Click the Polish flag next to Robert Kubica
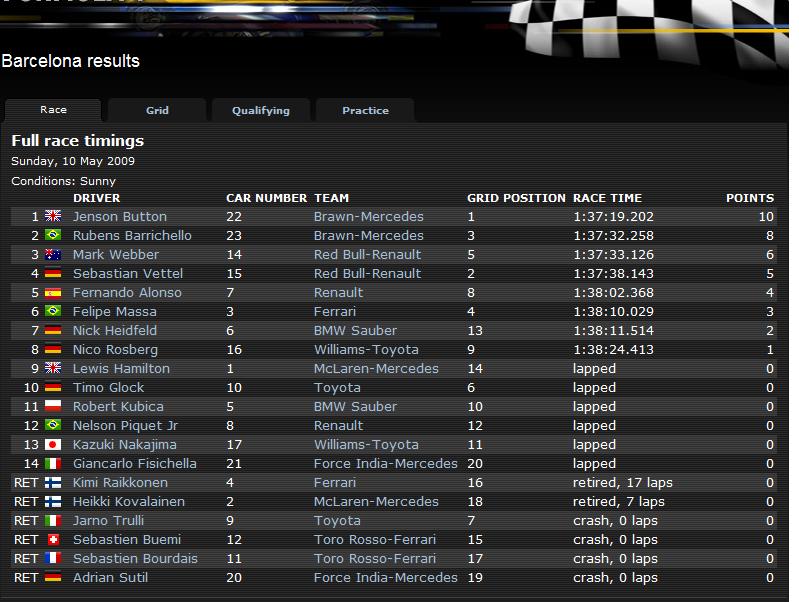Screen dimensions: 799x602 [53, 406]
